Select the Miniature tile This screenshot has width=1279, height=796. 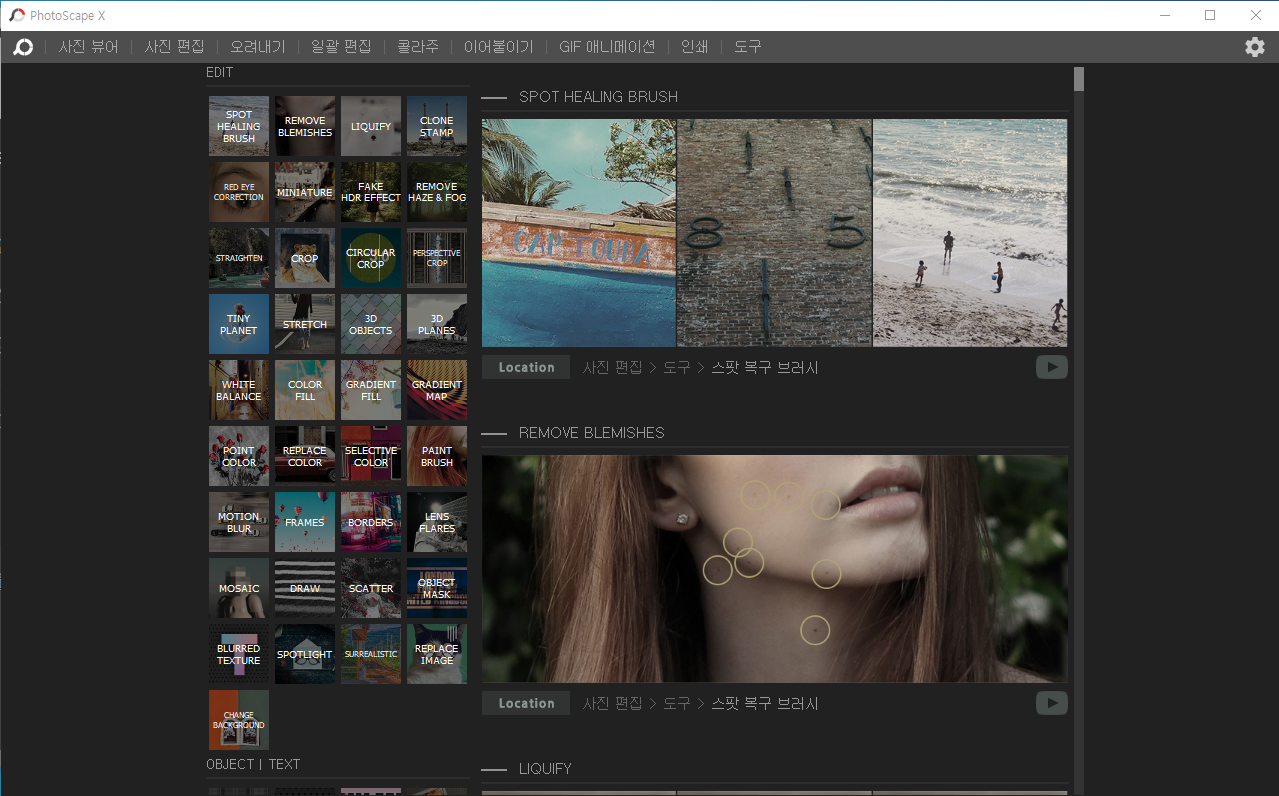click(x=305, y=192)
